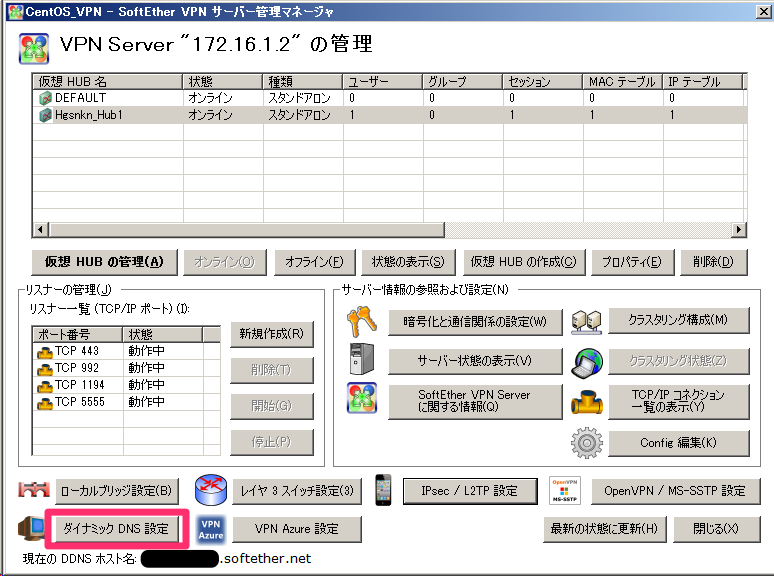Screen dimensions: 774x576
Task: Click the VPN Server logo icon beside the heading
Action: (34, 48)
